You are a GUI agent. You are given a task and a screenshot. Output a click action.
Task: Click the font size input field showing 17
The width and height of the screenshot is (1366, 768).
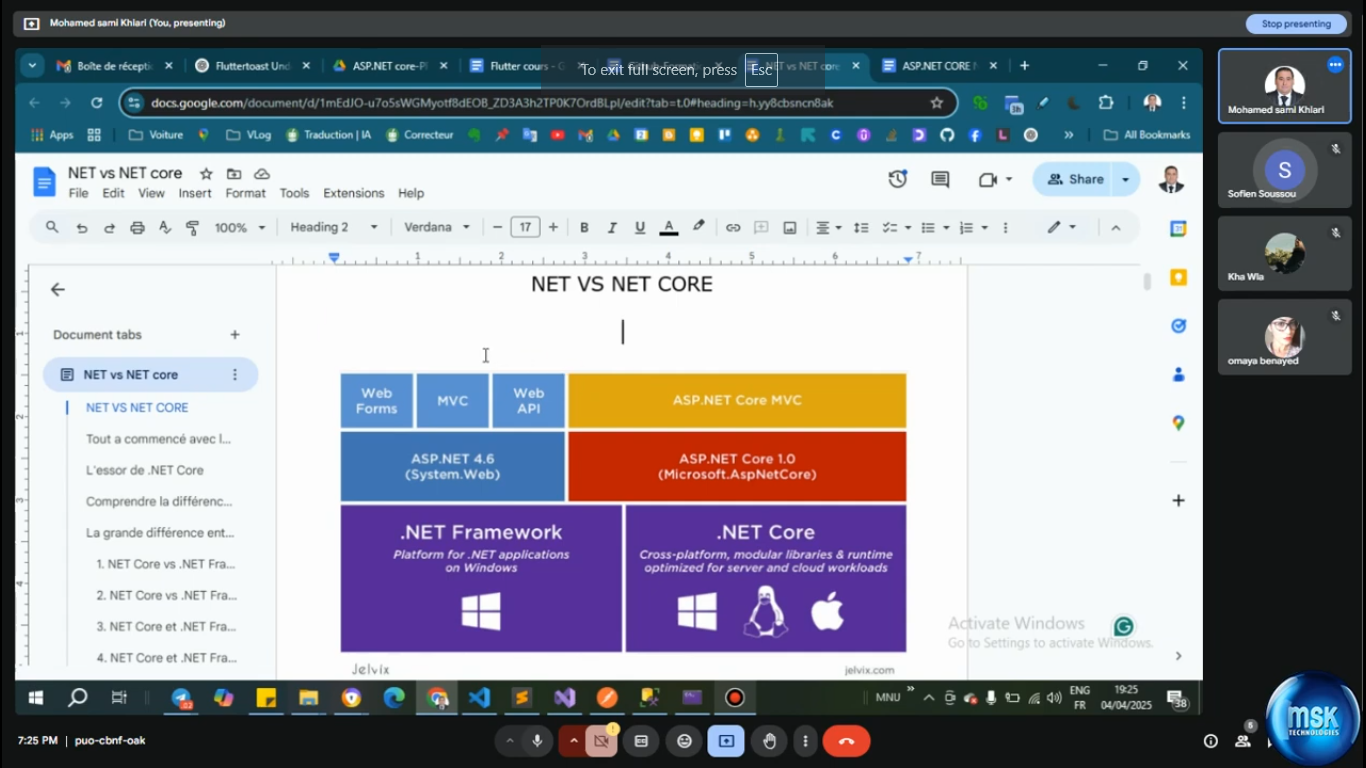[525, 228]
